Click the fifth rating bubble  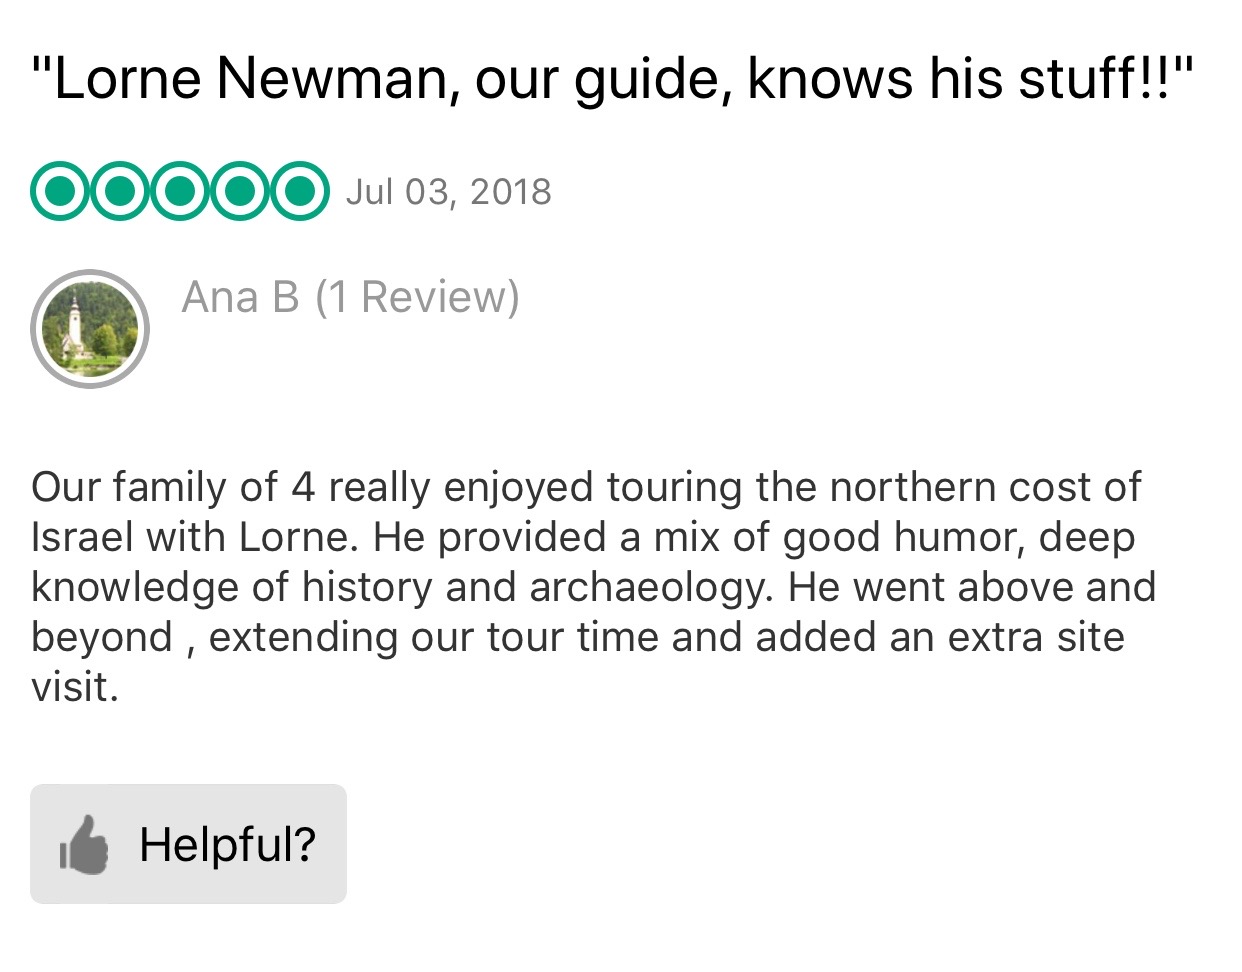[299, 191]
